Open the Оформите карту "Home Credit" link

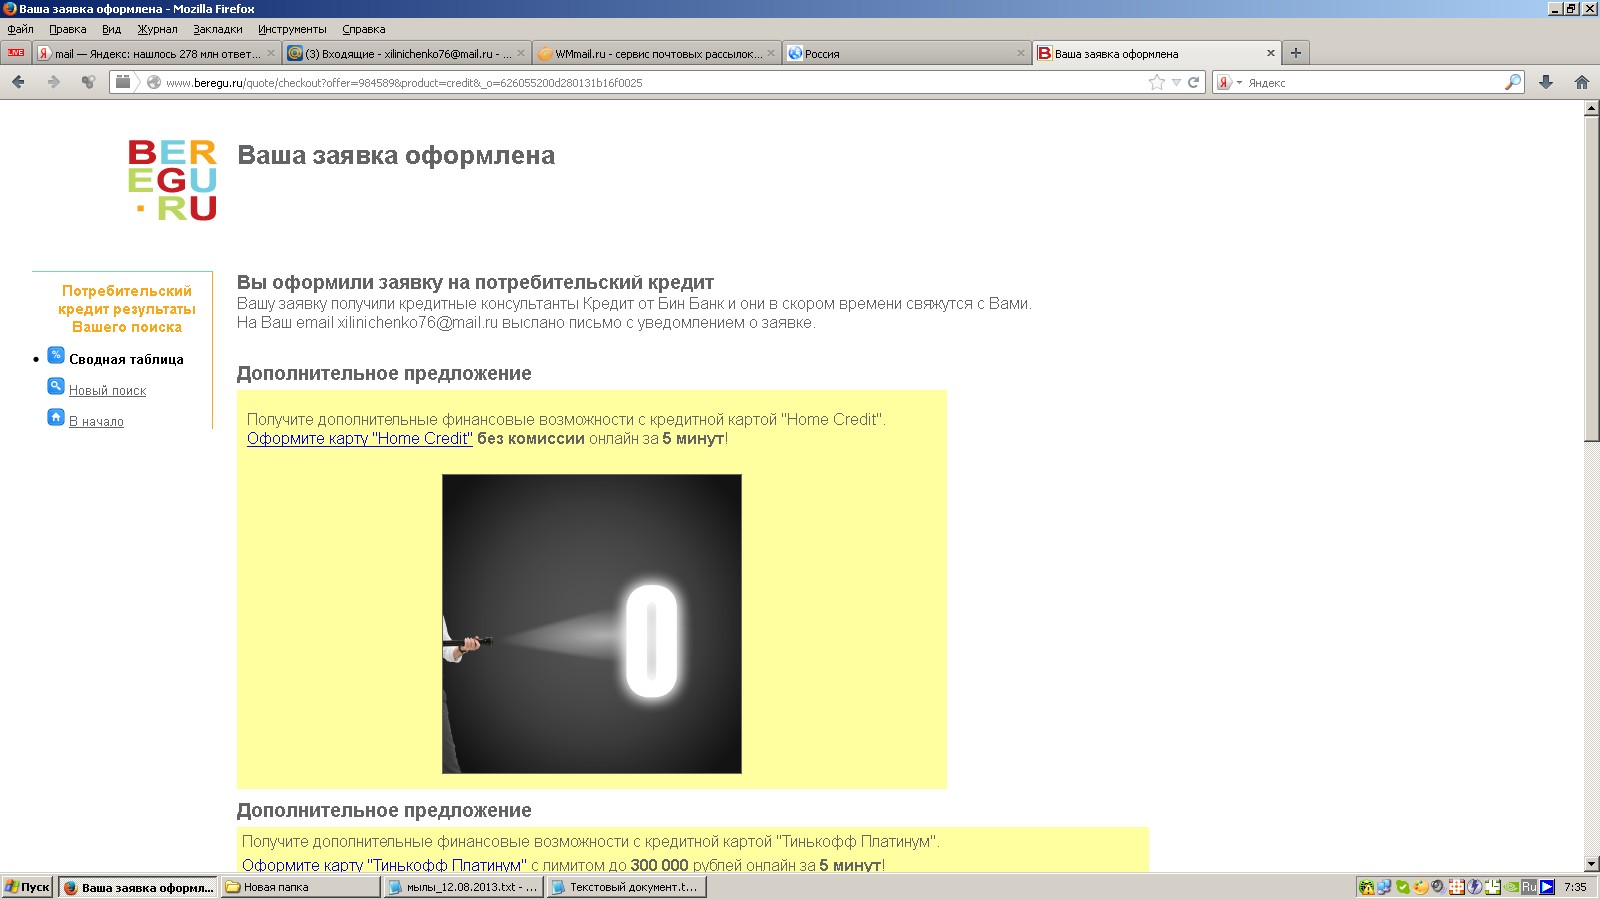(359, 438)
